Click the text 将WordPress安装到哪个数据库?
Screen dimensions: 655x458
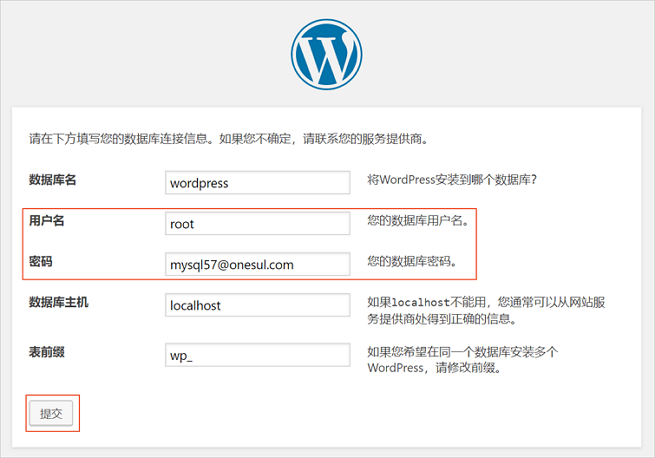coord(452,180)
